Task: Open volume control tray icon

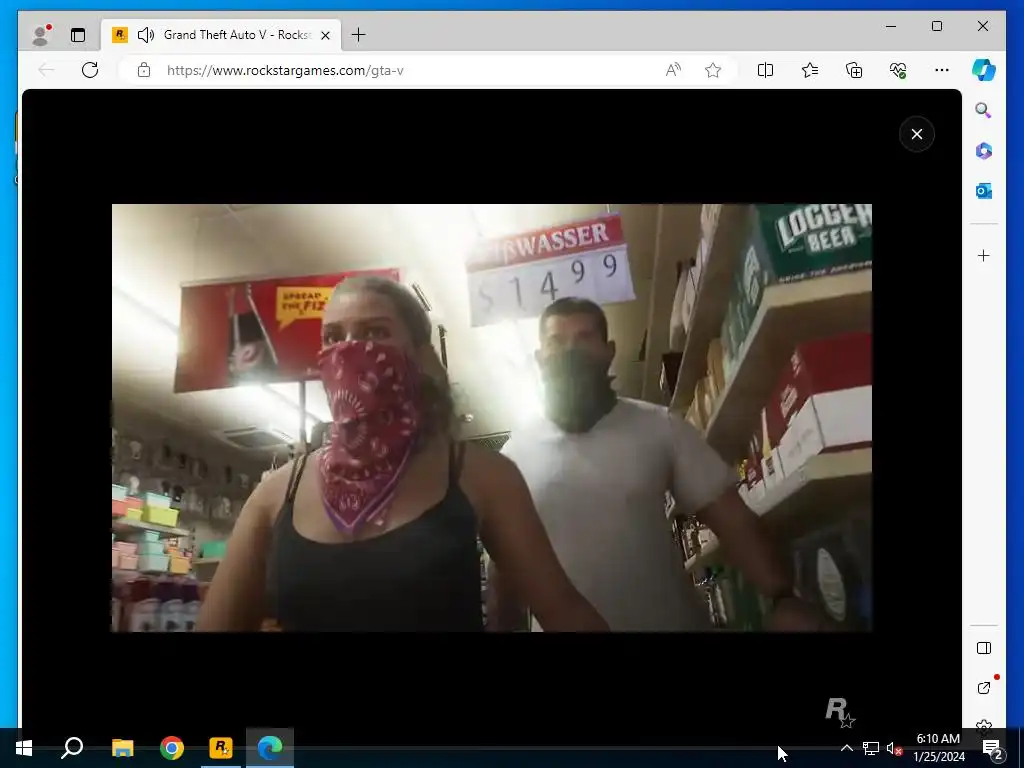Action: pos(894,748)
